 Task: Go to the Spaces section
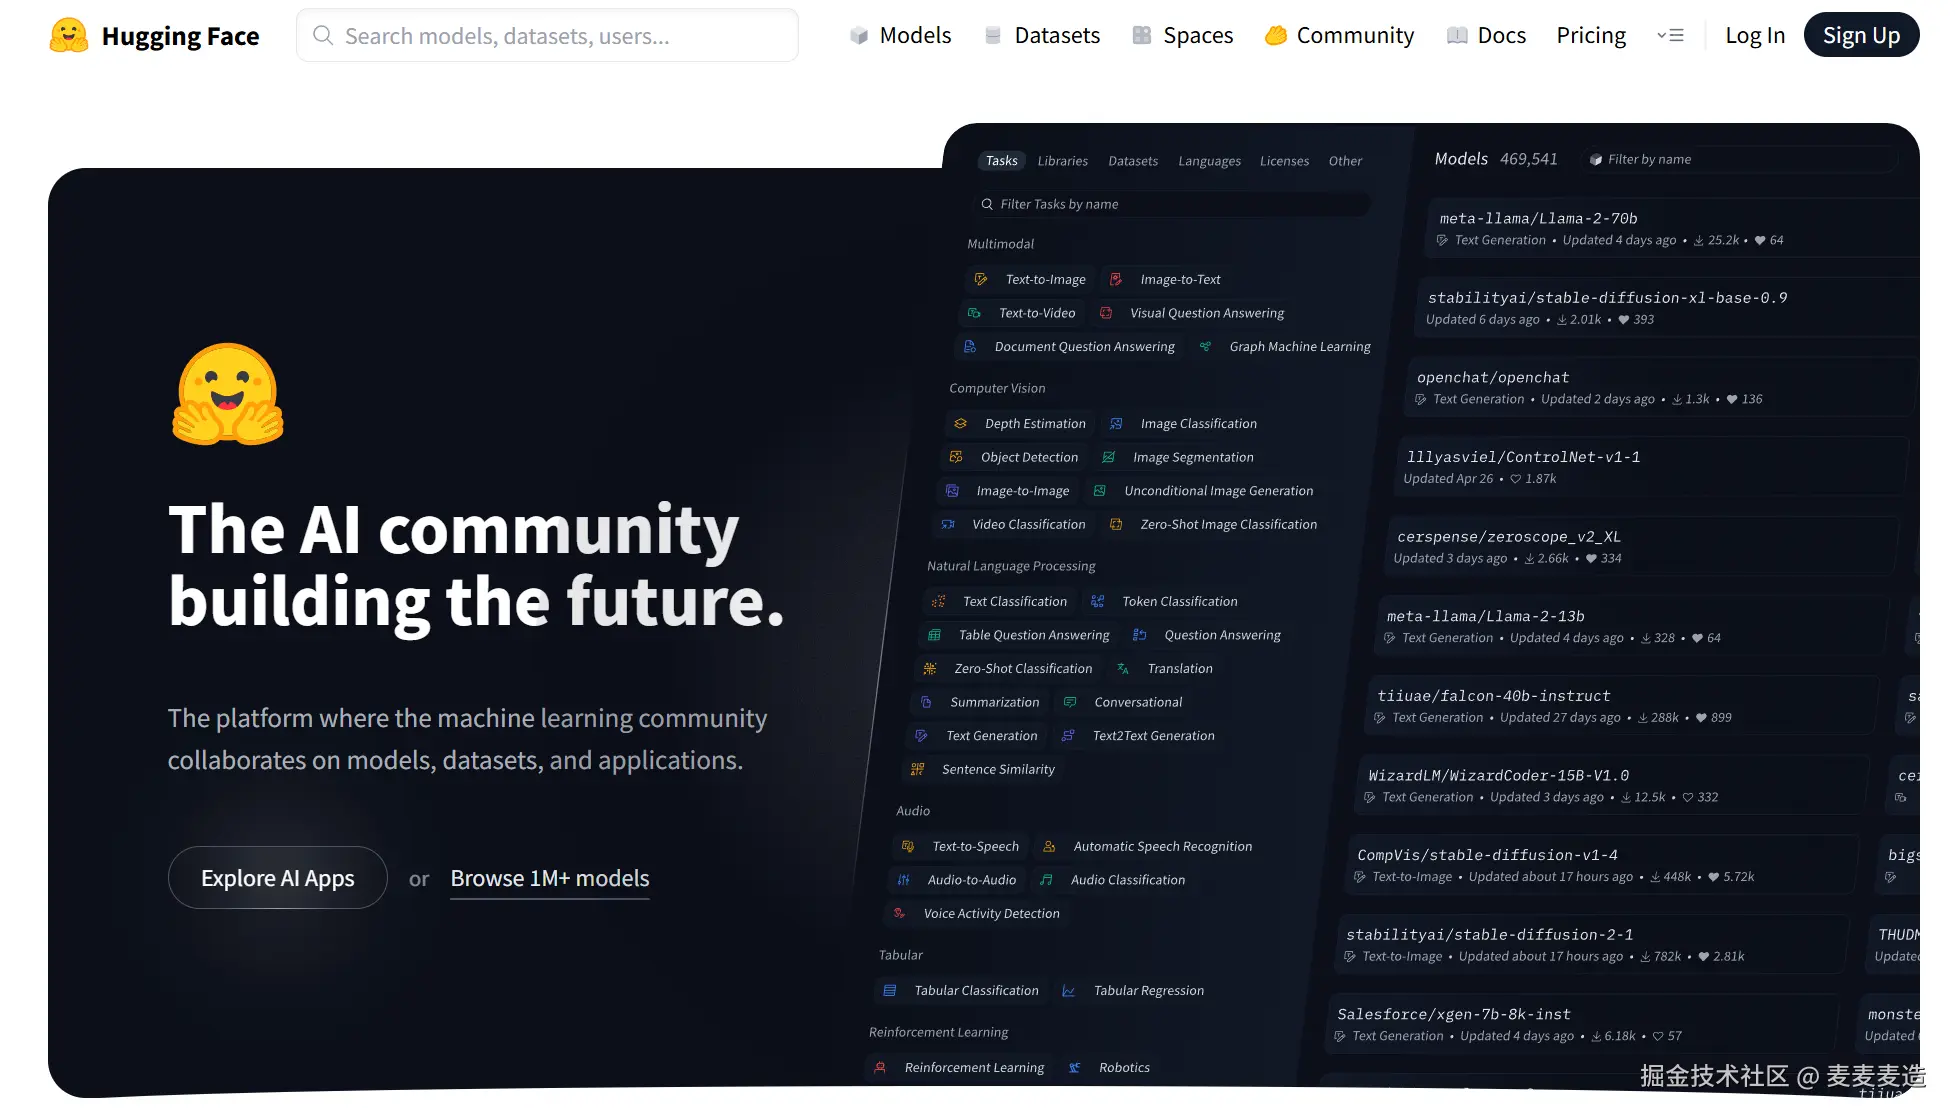(x=1197, y=36)
